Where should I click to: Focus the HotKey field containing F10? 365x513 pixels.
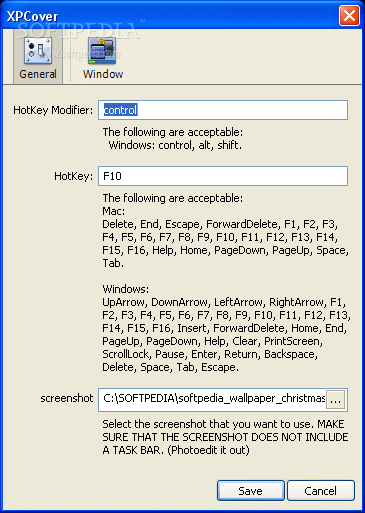pos(223,176)
